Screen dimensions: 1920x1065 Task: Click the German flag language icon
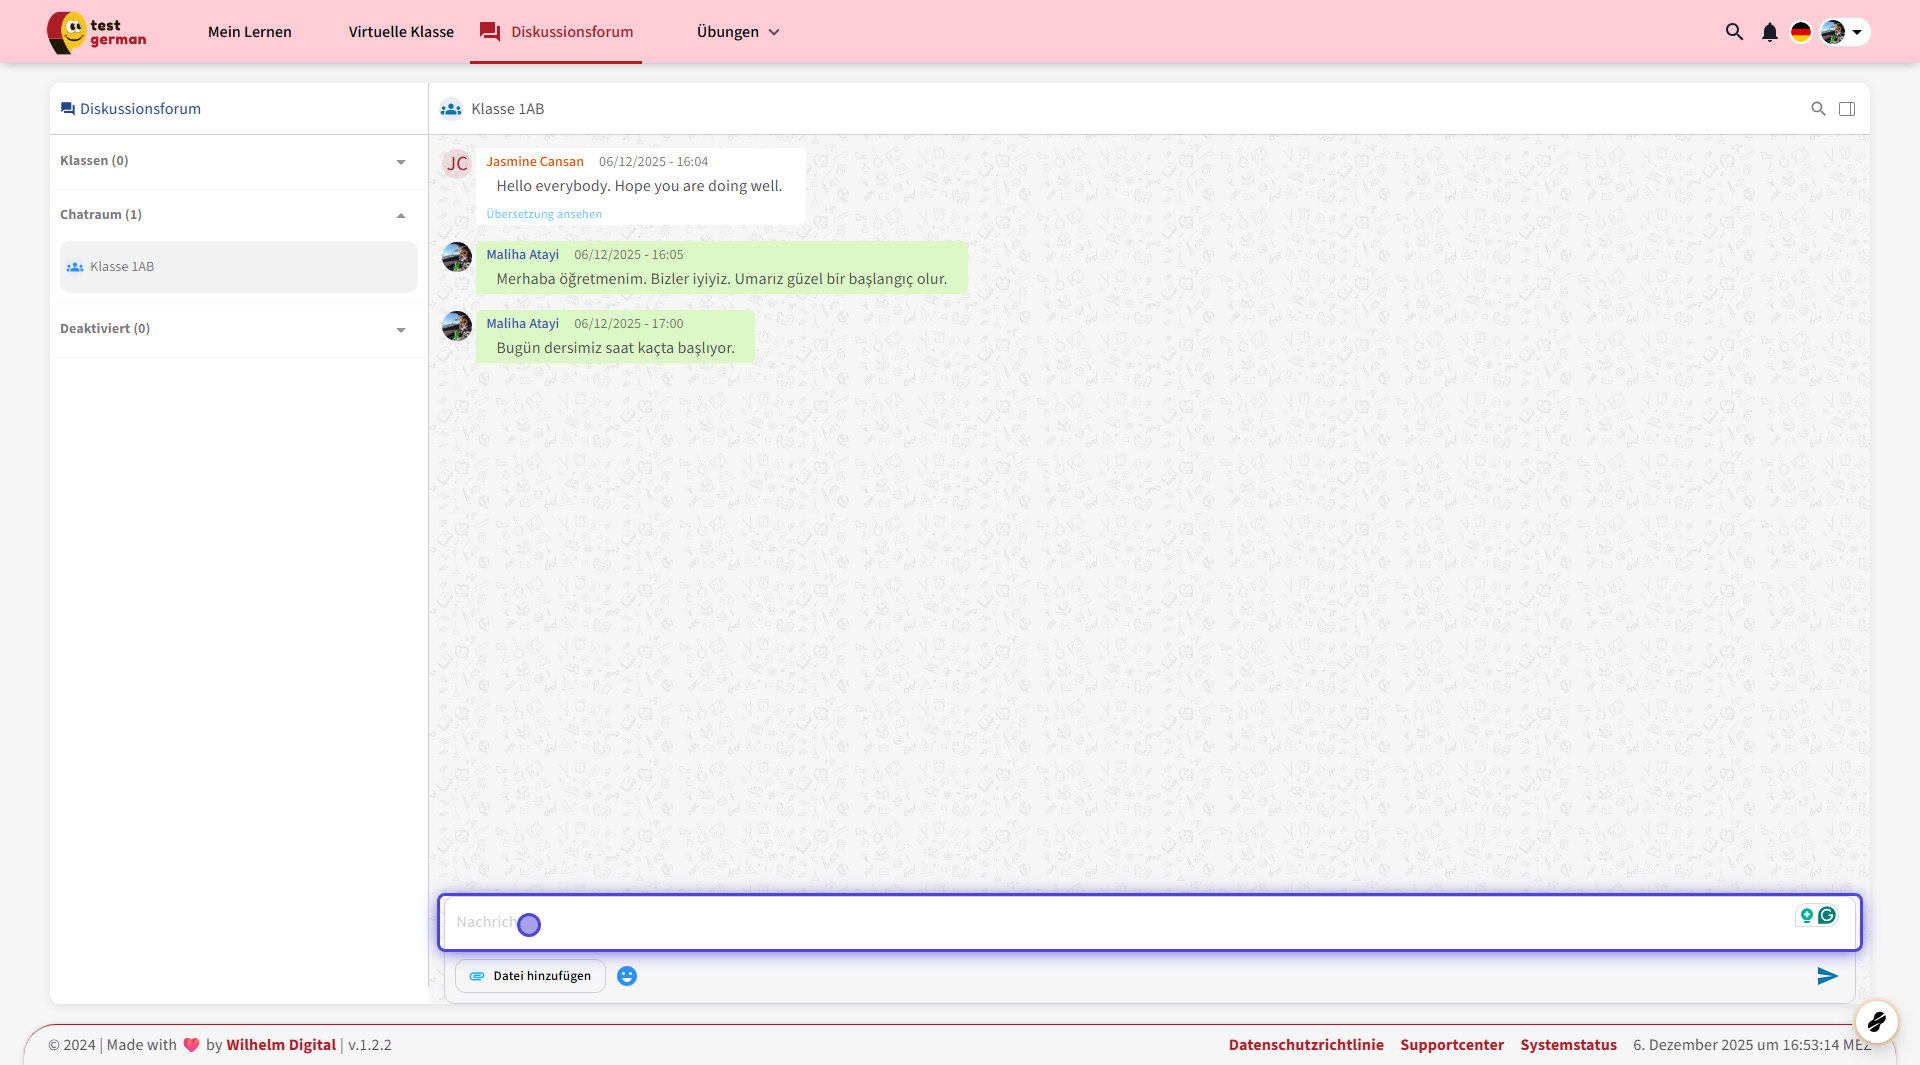click(1801, 32)
